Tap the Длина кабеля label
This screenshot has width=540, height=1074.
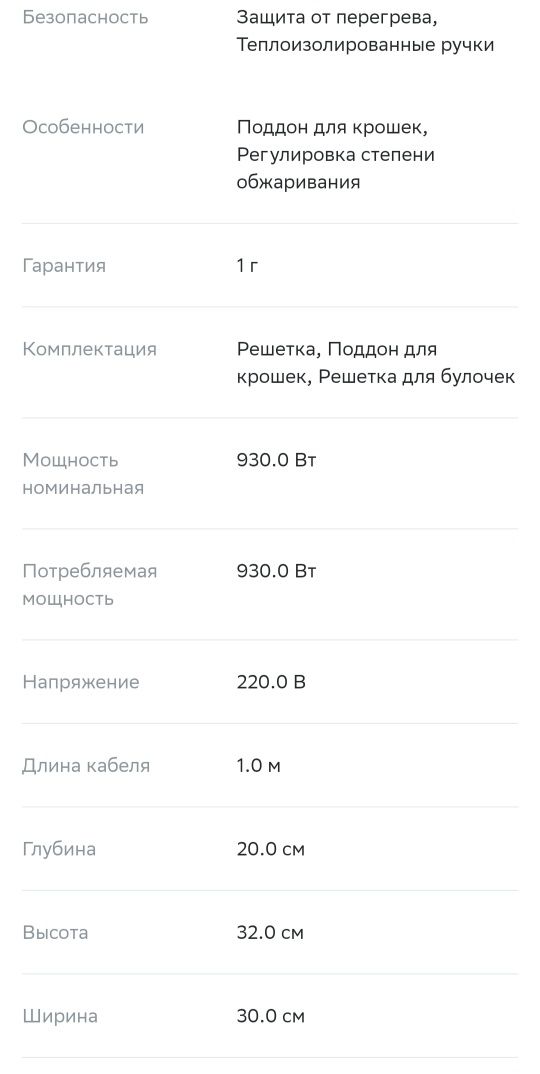click(x=86, y=766)
